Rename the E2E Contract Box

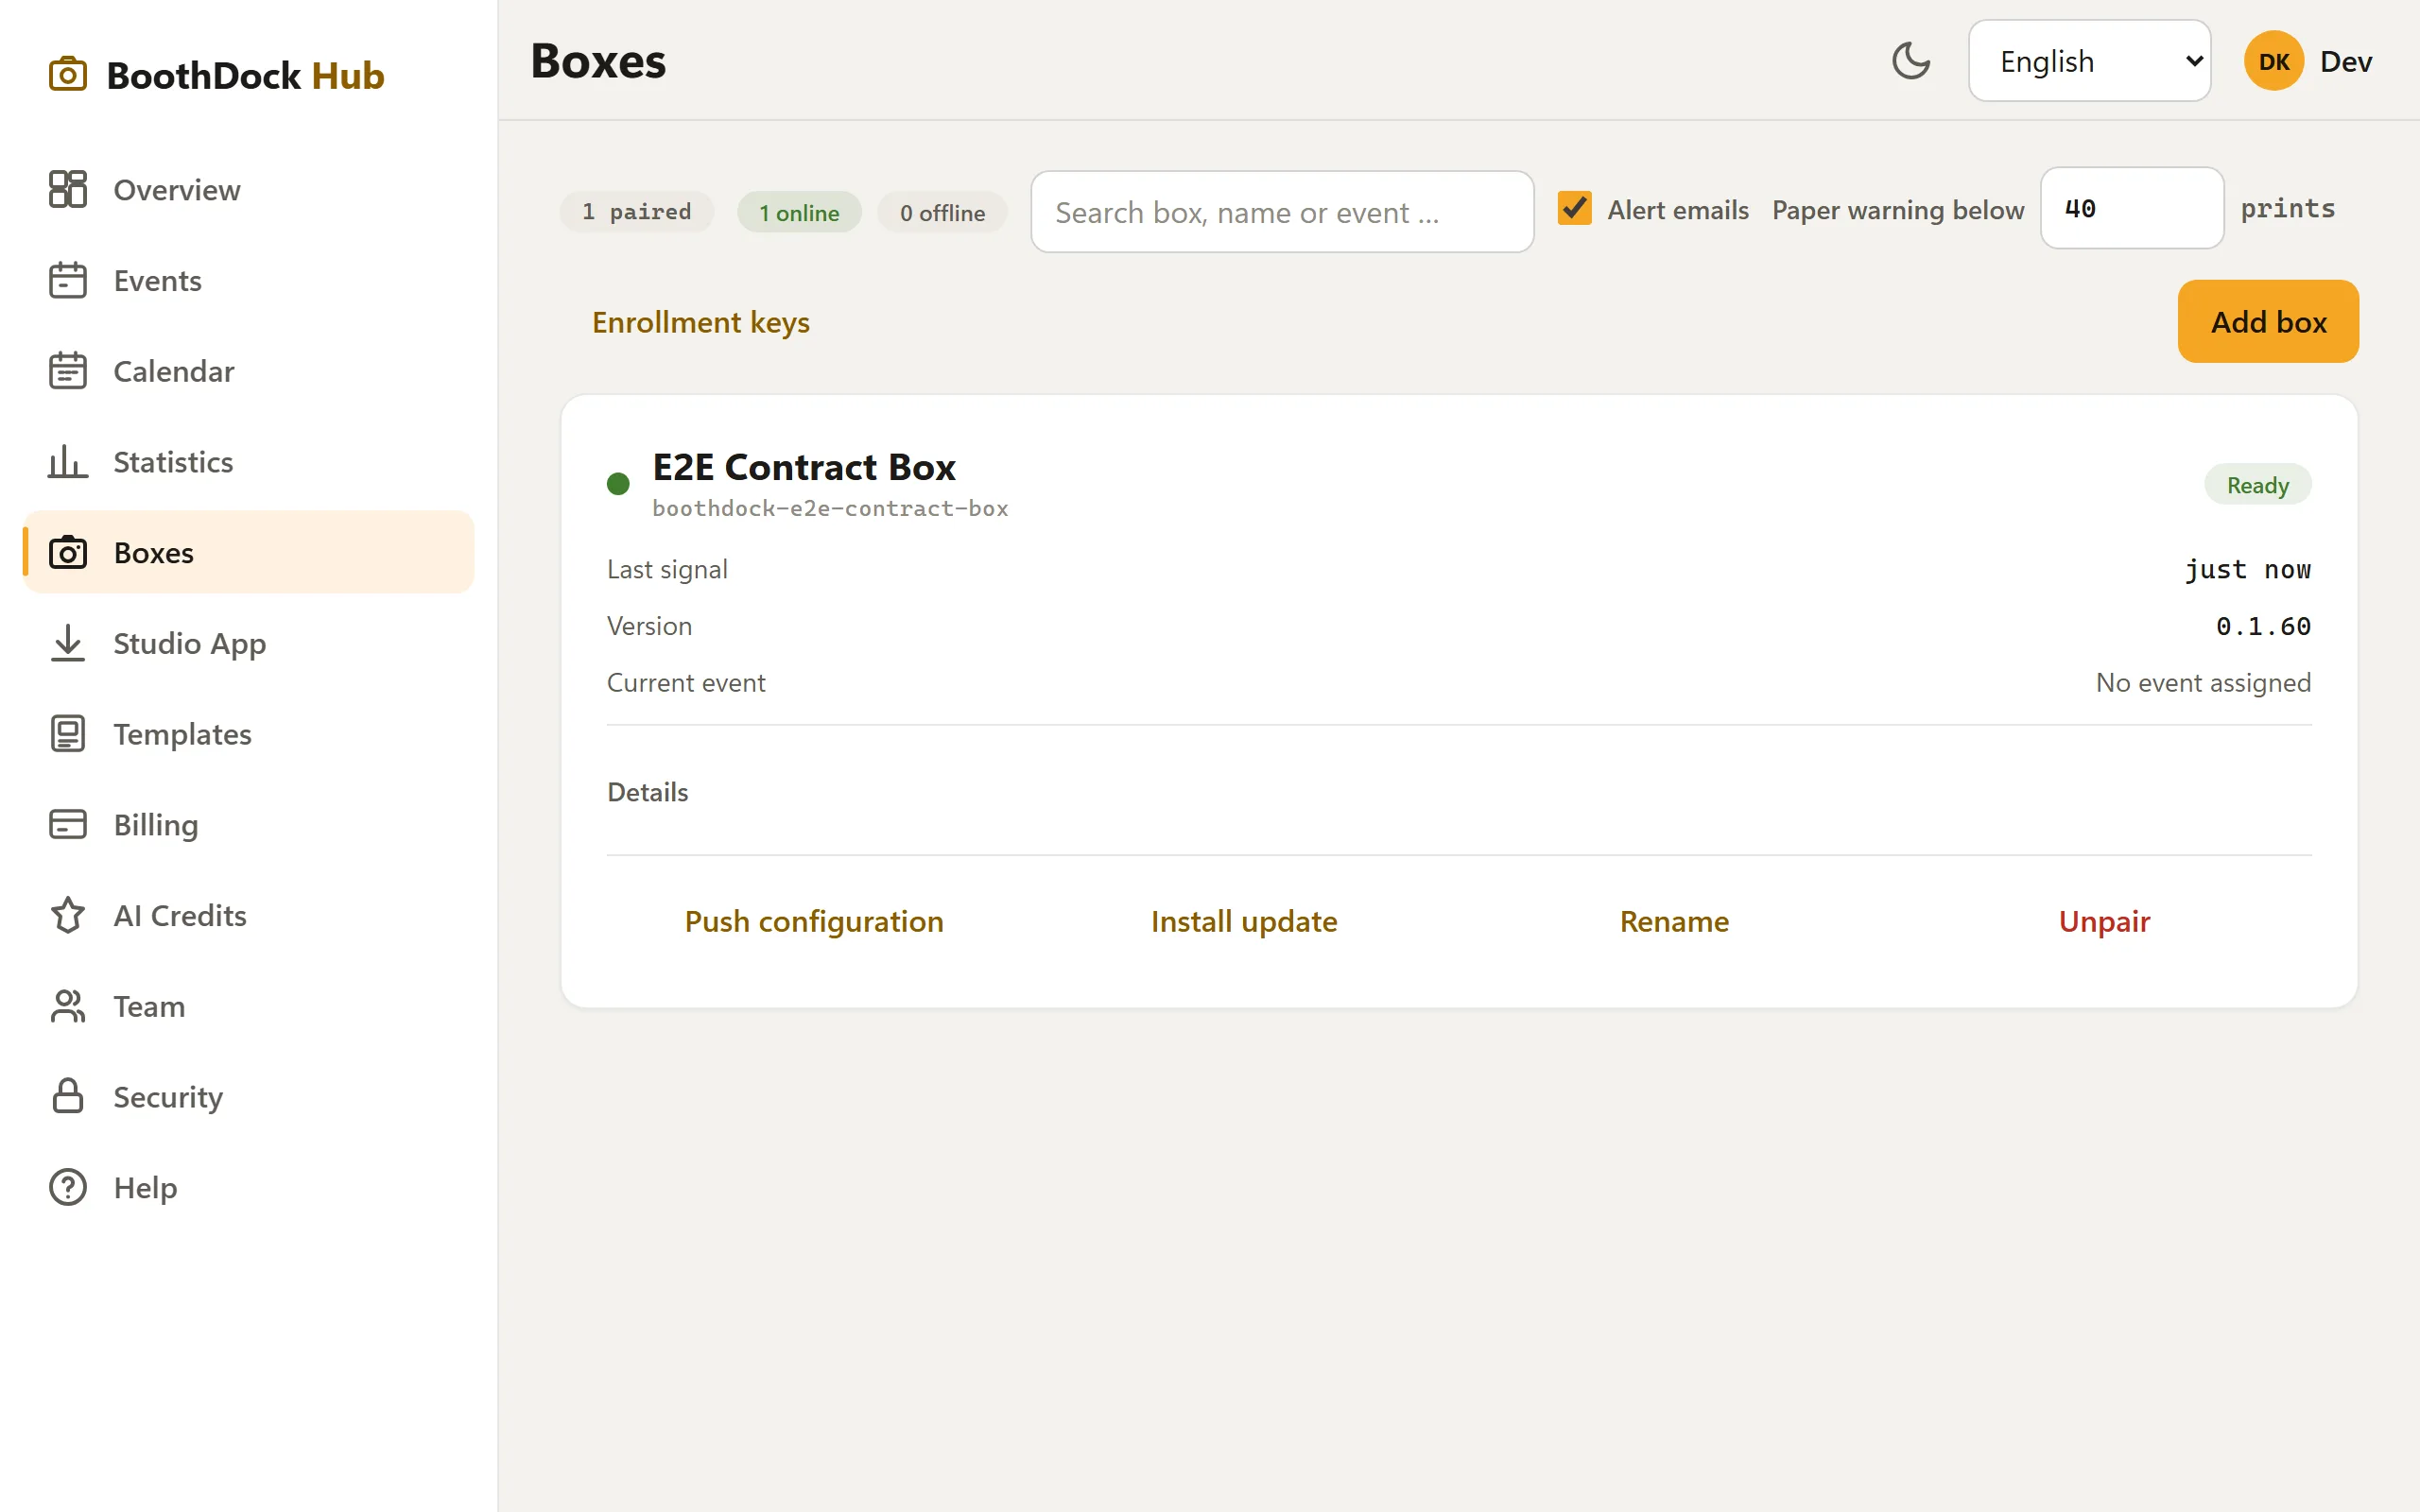pos(1674,921)
